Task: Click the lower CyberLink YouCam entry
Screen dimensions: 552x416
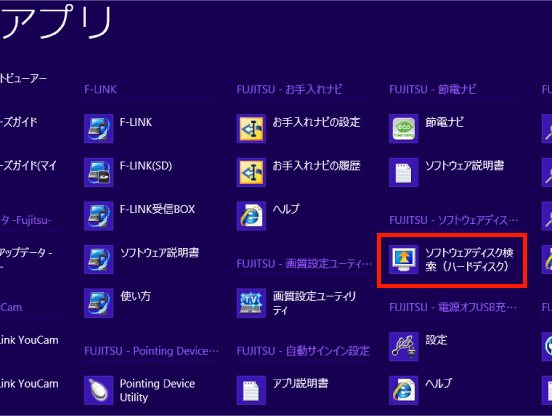Action: tap(29, 384)
